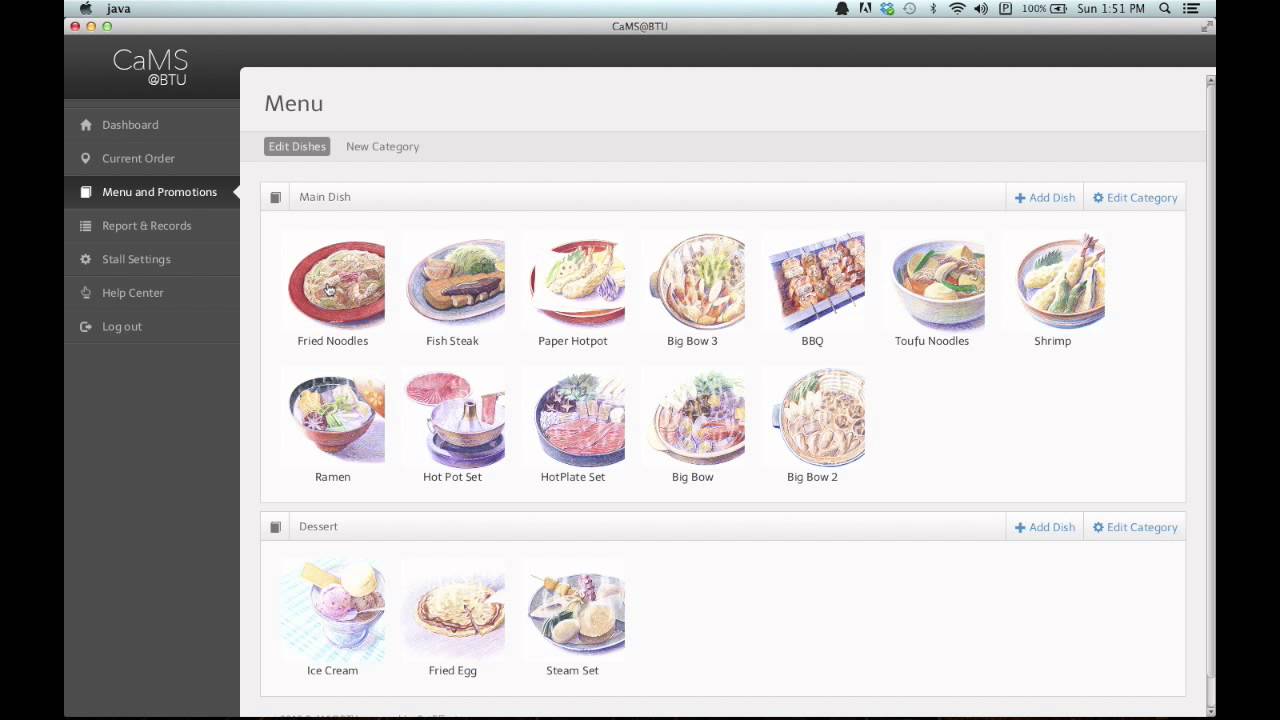Select the Big Bow 2 dish image
This screenshot has height=720, width=1280.
click(813, 418)
